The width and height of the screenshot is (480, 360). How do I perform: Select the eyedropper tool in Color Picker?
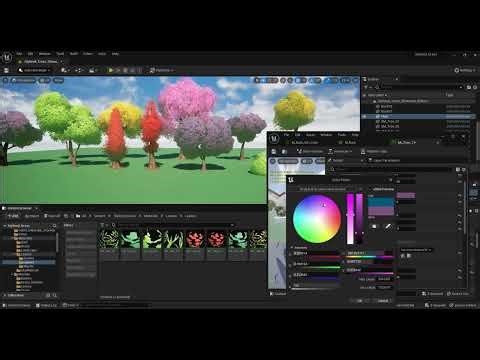click(x=388, y=227)
